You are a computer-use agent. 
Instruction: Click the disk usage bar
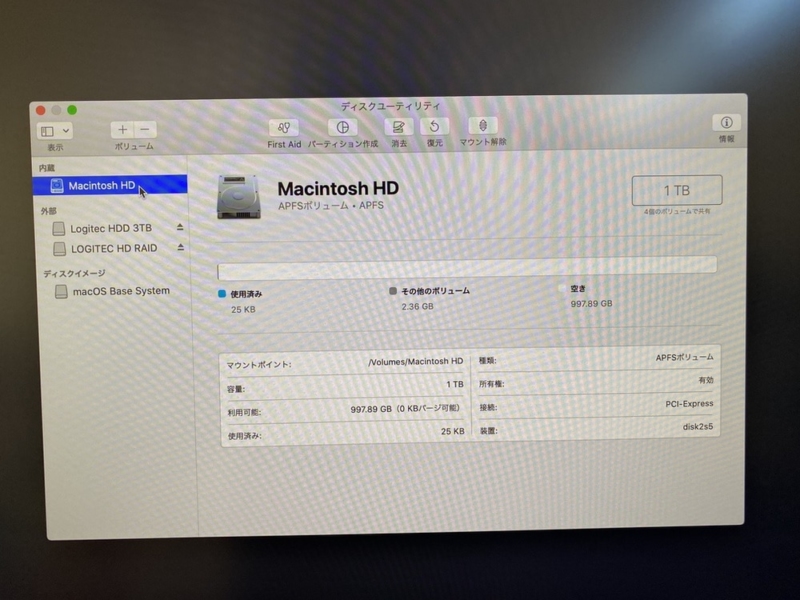467,267
